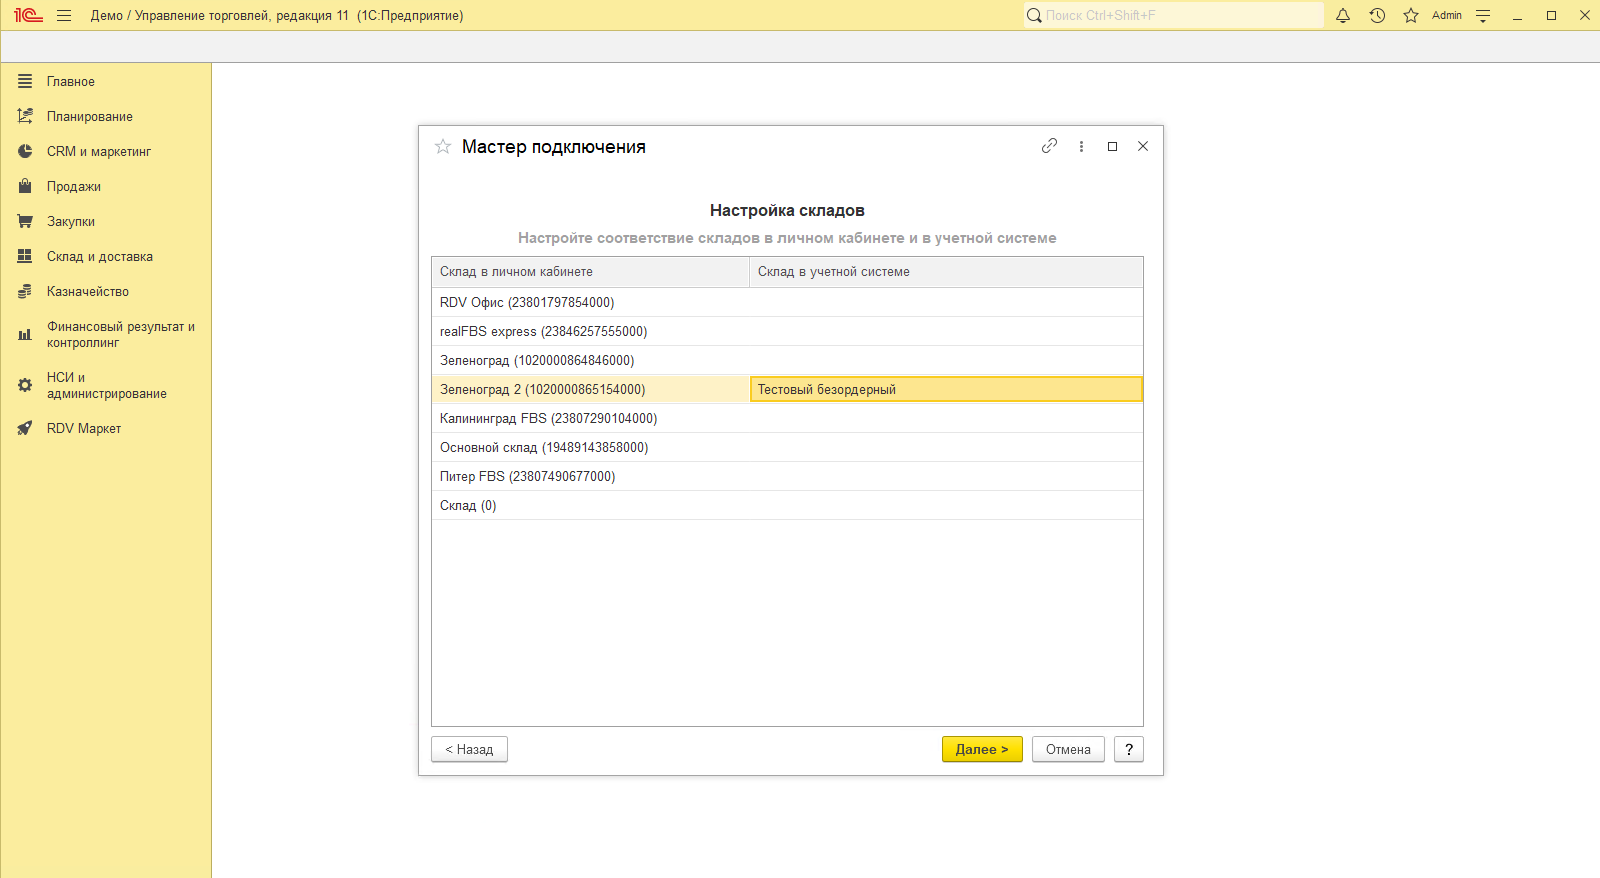The width and height of the screenshot is (1600, 878).
Task: Click the Отмена button
Action: [x=1067, y=750]
